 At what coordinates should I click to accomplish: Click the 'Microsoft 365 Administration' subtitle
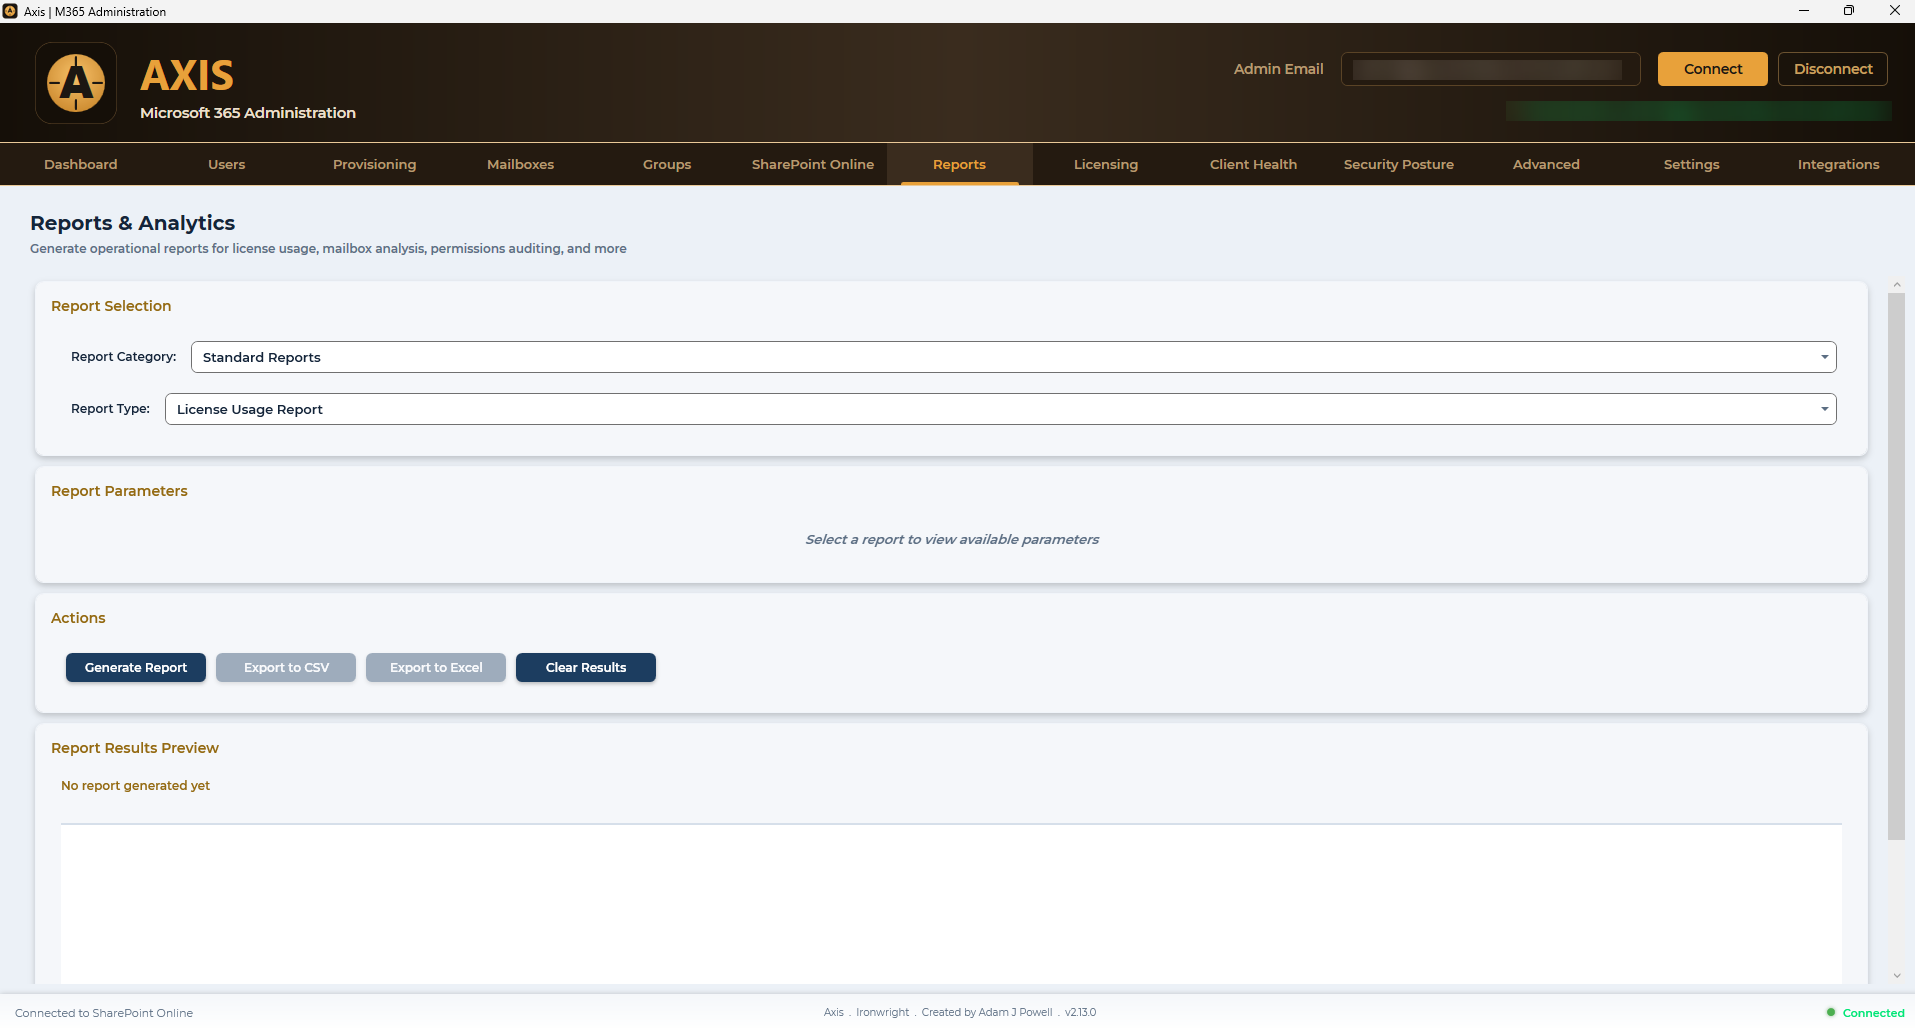tap(248, 113)
